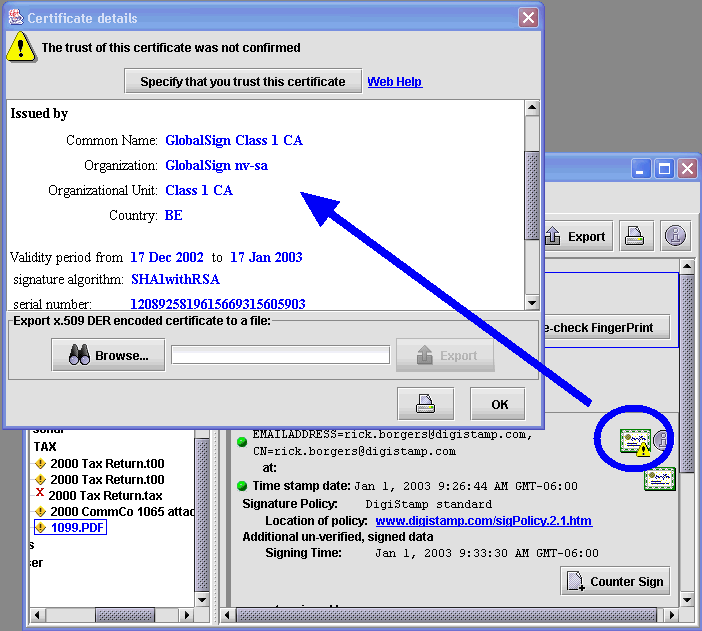Image resolution: width=702 pixels, height=631 pixels.
Task: Click Export button in main window toolbar
Action: pos(578,236)
